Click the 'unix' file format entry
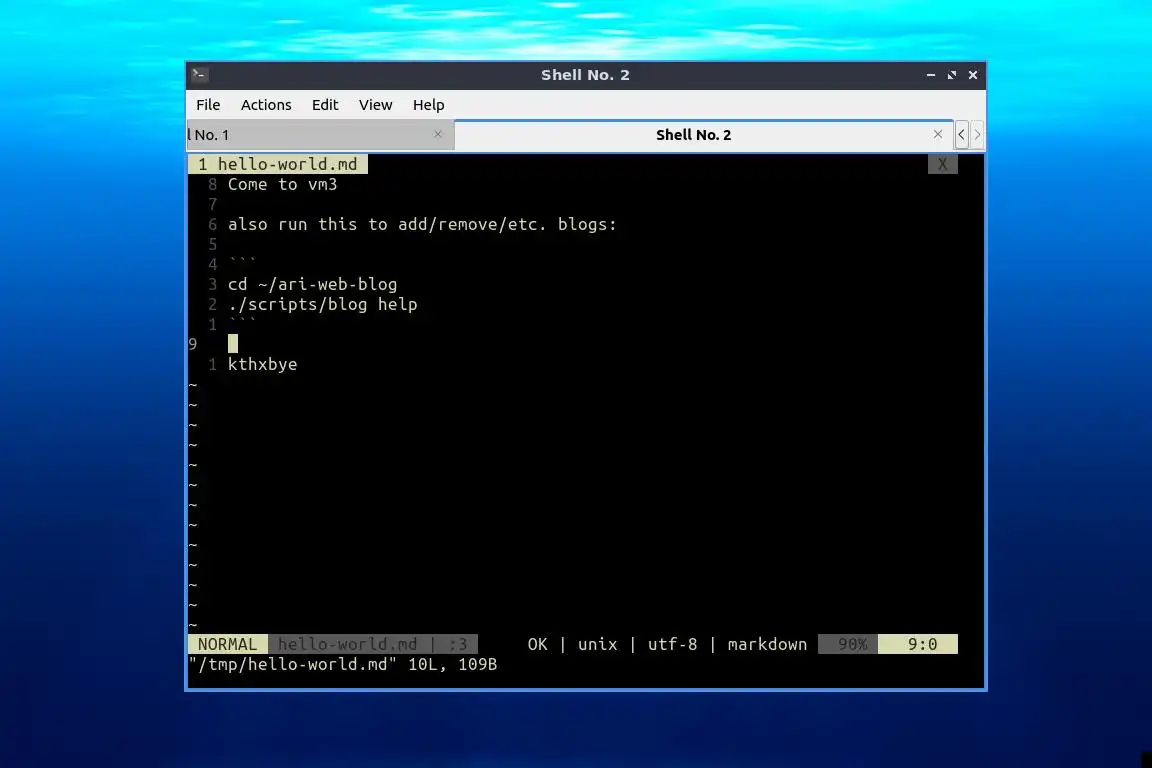The height and width of the screenshot is (768, 1152). pos(597,645)
